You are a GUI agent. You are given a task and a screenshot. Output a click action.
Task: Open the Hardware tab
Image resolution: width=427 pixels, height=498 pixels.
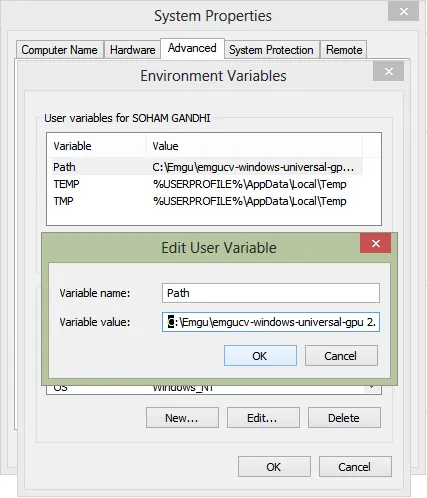[133, 50]
